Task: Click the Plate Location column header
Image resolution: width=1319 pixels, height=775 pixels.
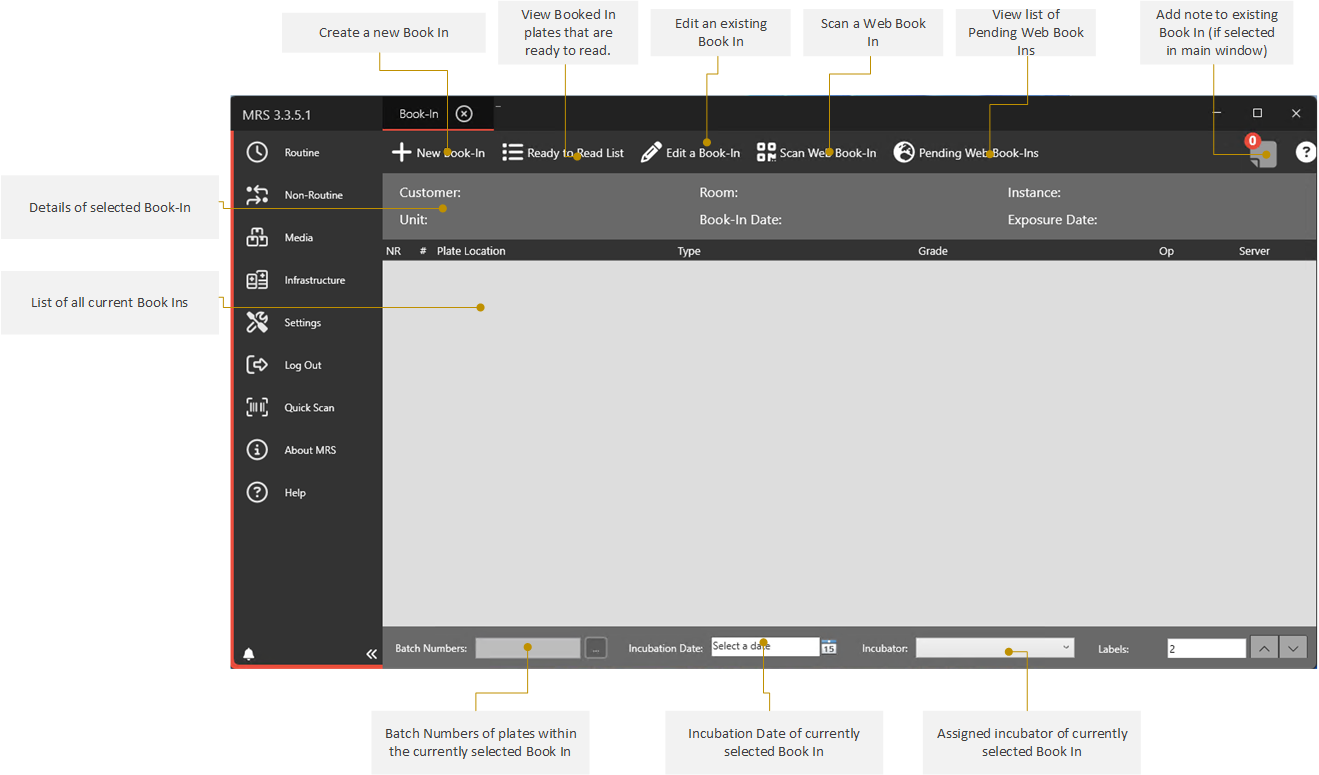Action: [x=471, y=251]
